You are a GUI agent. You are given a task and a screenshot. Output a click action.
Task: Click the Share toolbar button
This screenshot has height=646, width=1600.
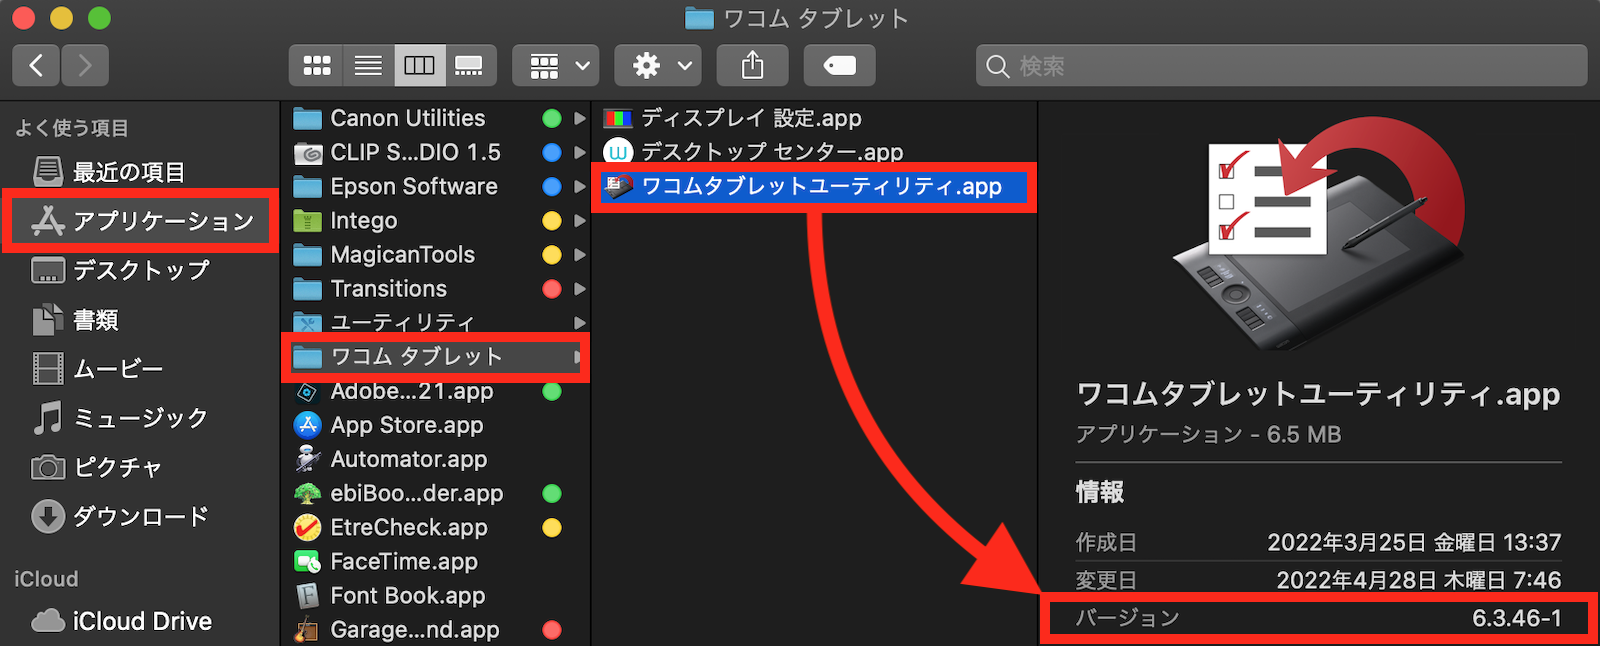coord(752,66)
